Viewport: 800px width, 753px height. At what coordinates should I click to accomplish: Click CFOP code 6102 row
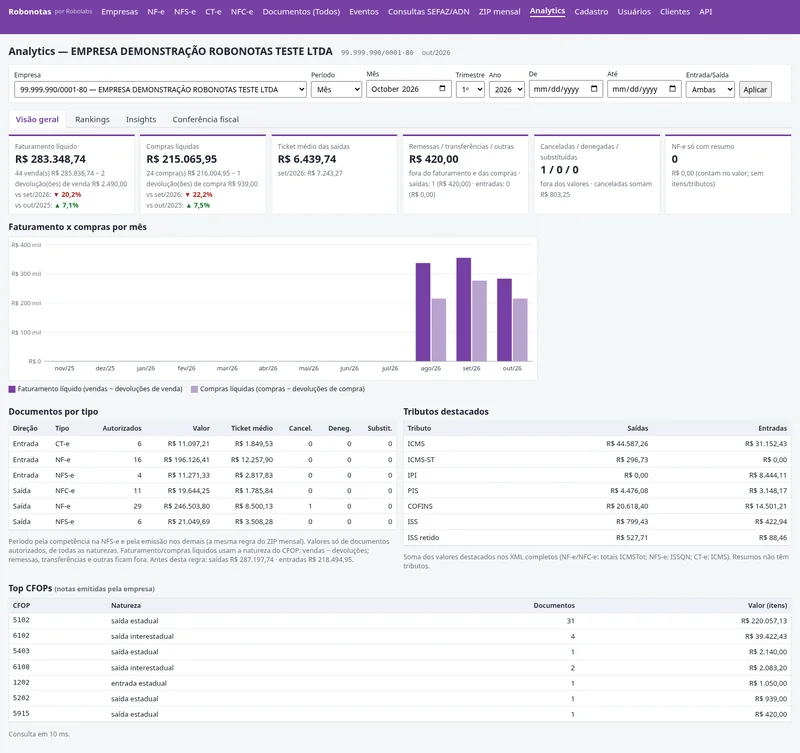399,636
